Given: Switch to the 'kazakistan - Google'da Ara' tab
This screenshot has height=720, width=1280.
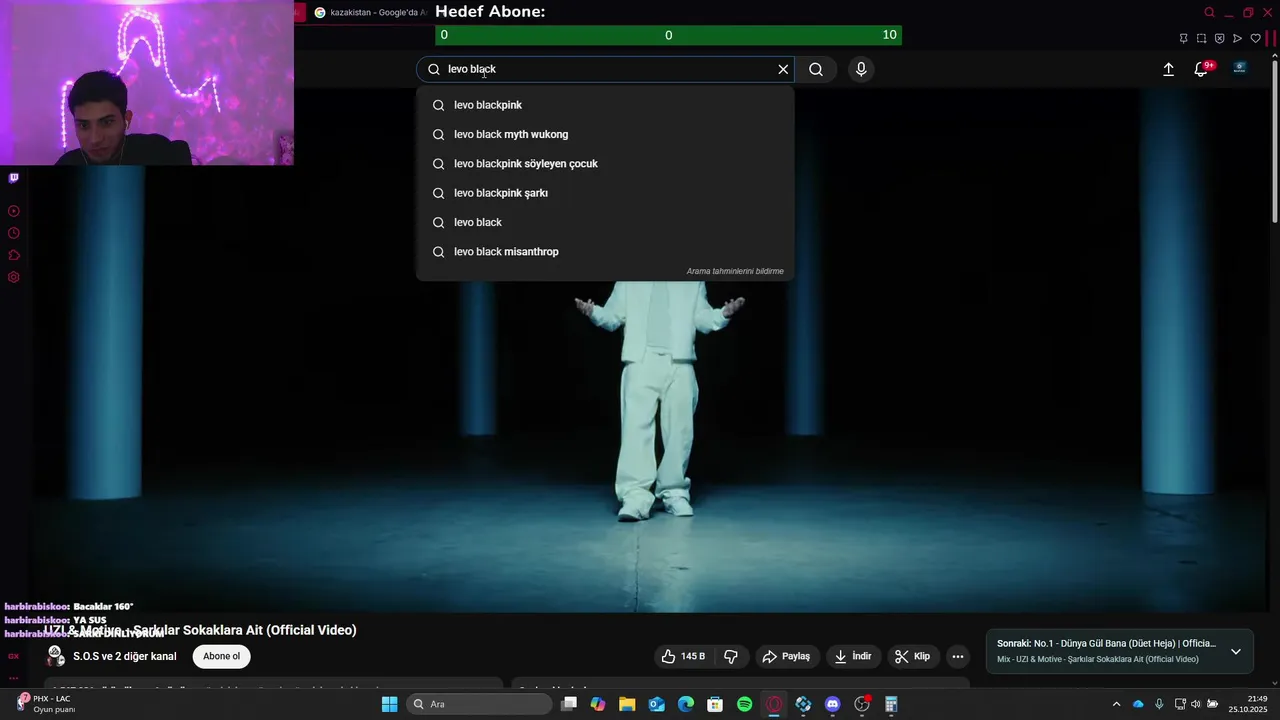Looking at the screenshot, I should [370, 12].
